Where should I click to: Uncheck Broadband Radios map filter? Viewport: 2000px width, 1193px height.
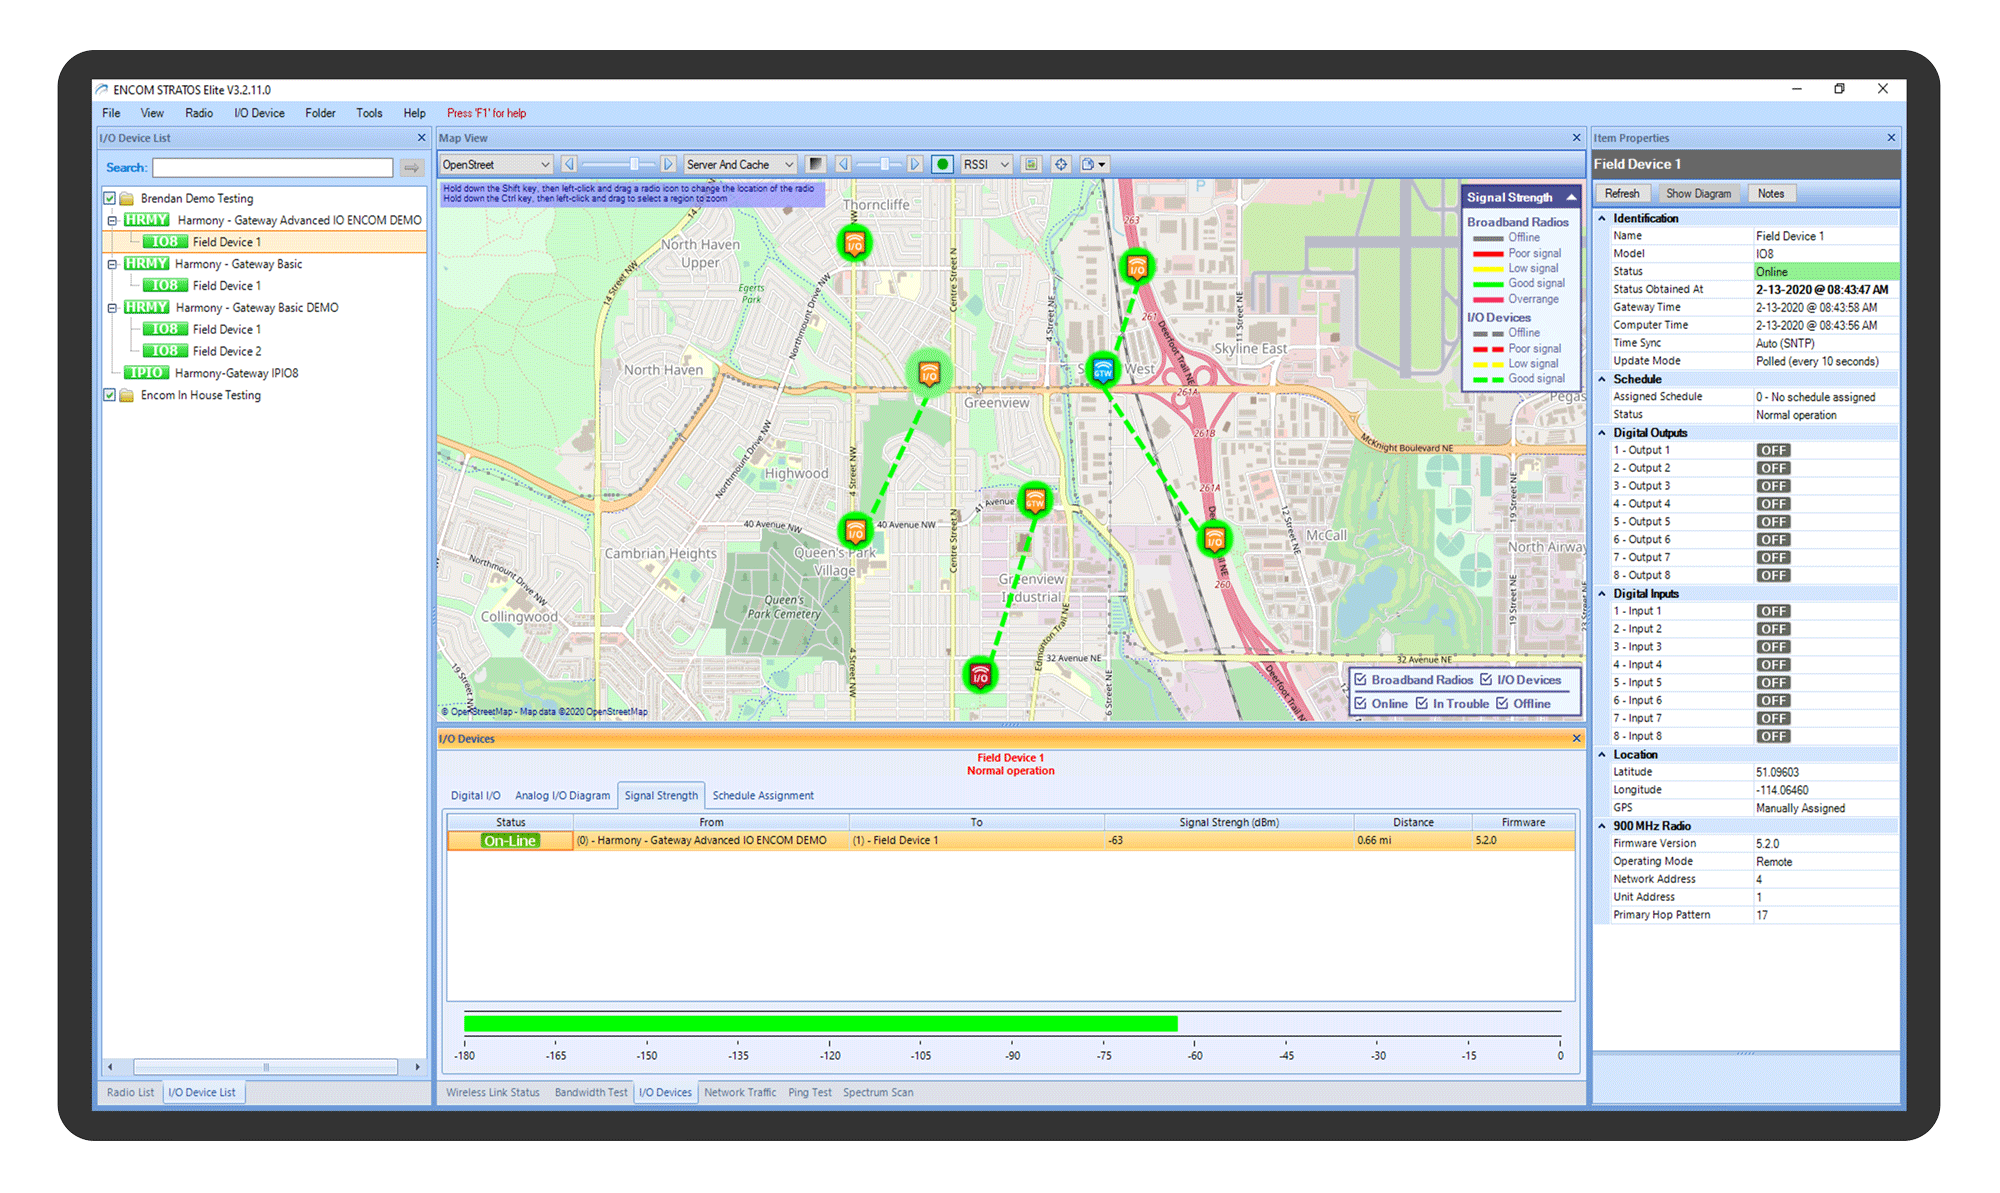(1361, 680)
